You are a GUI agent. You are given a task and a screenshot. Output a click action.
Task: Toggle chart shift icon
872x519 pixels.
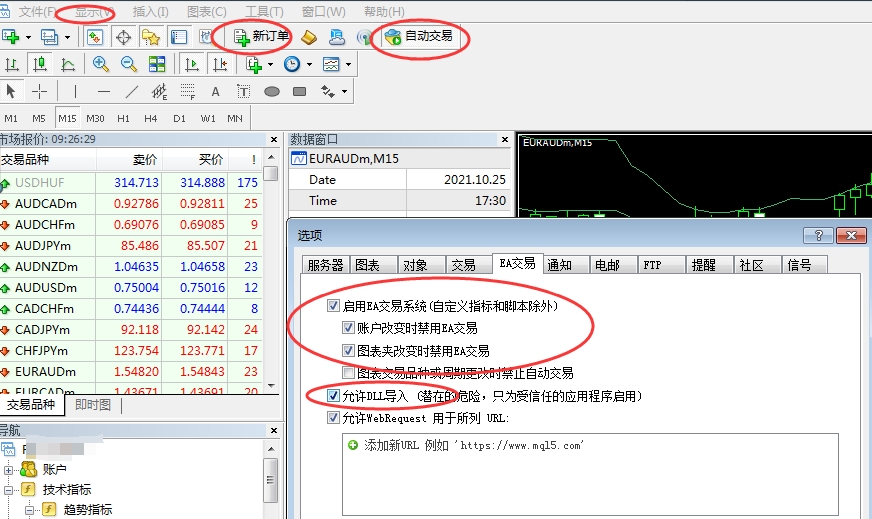click(220, 65)
